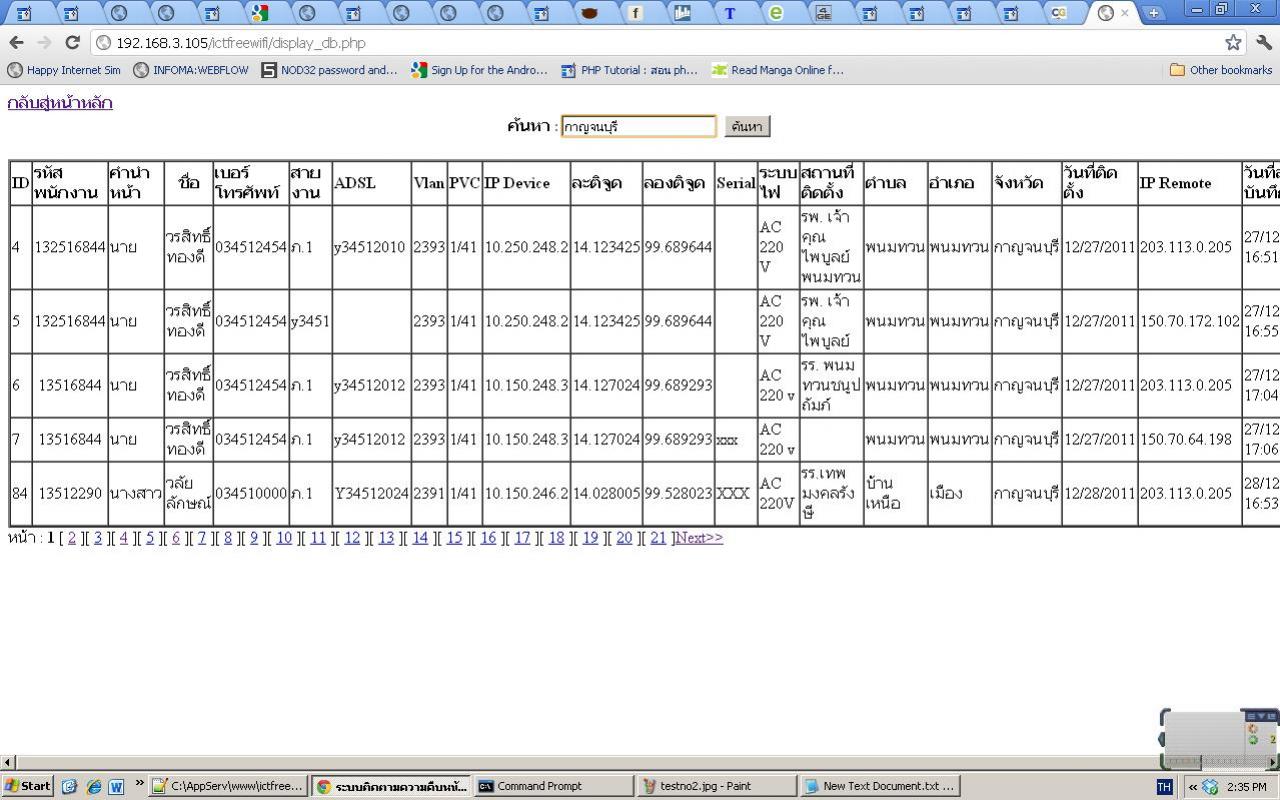Image resolution: width=1280 pixels, height=800 pixels.
Task: Select install date cell 12/28/2011
Action: click(x=1100, y=493)
